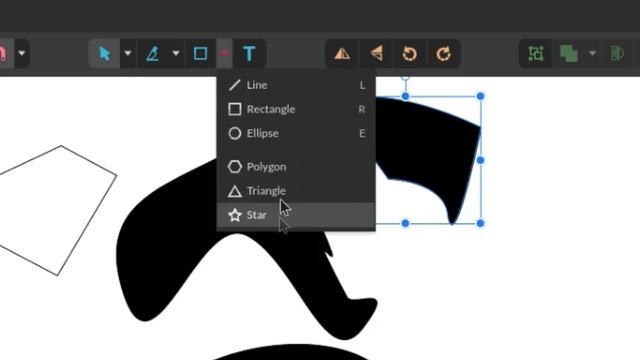640x360 pixels.
Task: Select the Pen drawing tool
Action: pyautogui.click(x=153, y=53)
